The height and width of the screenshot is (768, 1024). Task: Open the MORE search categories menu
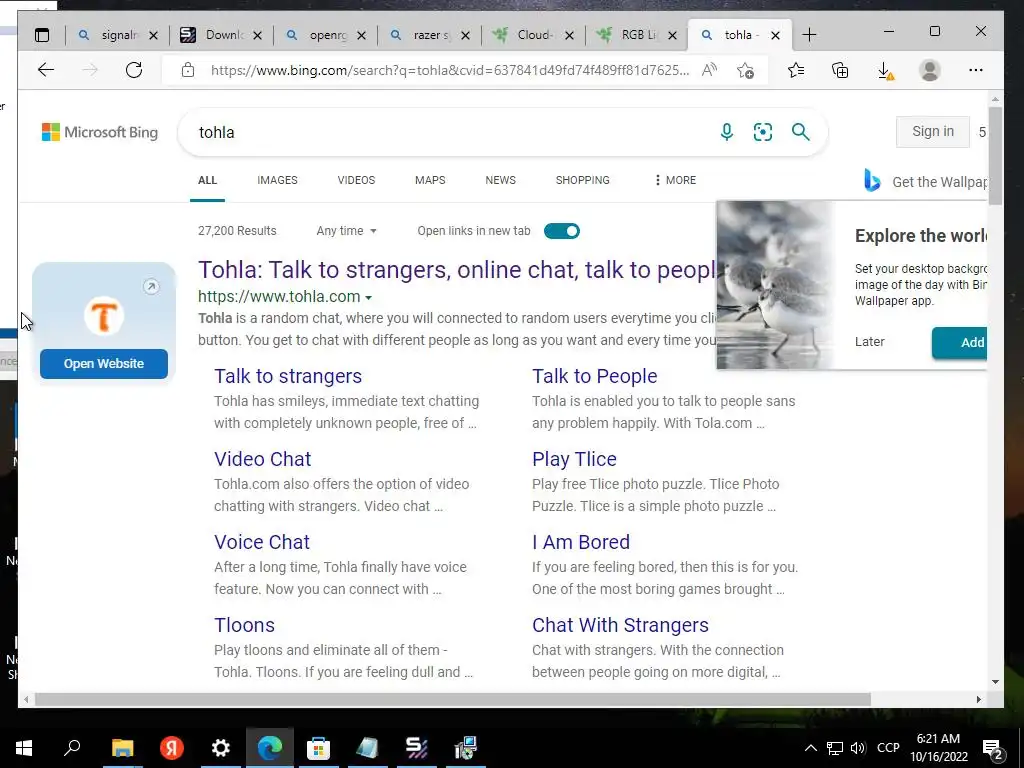[x=675, y=180]
